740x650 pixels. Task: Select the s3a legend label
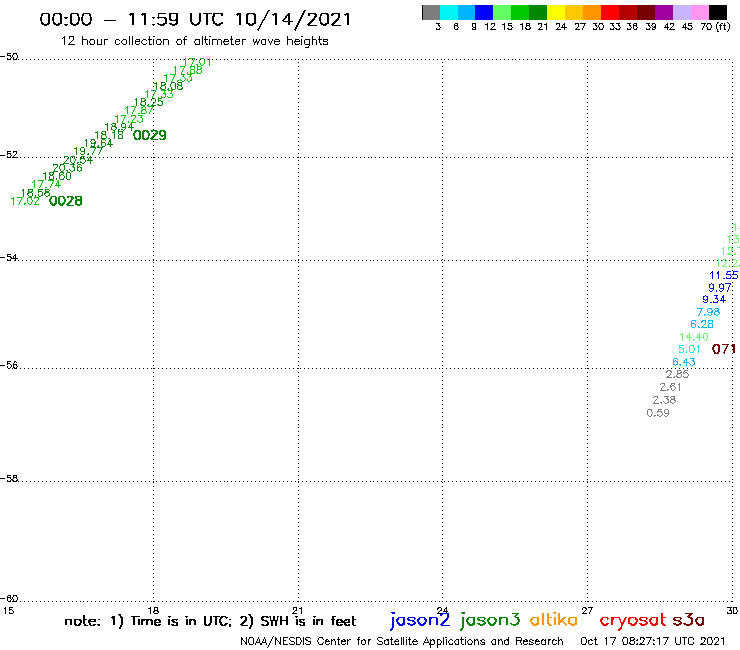pyautogui.click(x=689, y=621)
